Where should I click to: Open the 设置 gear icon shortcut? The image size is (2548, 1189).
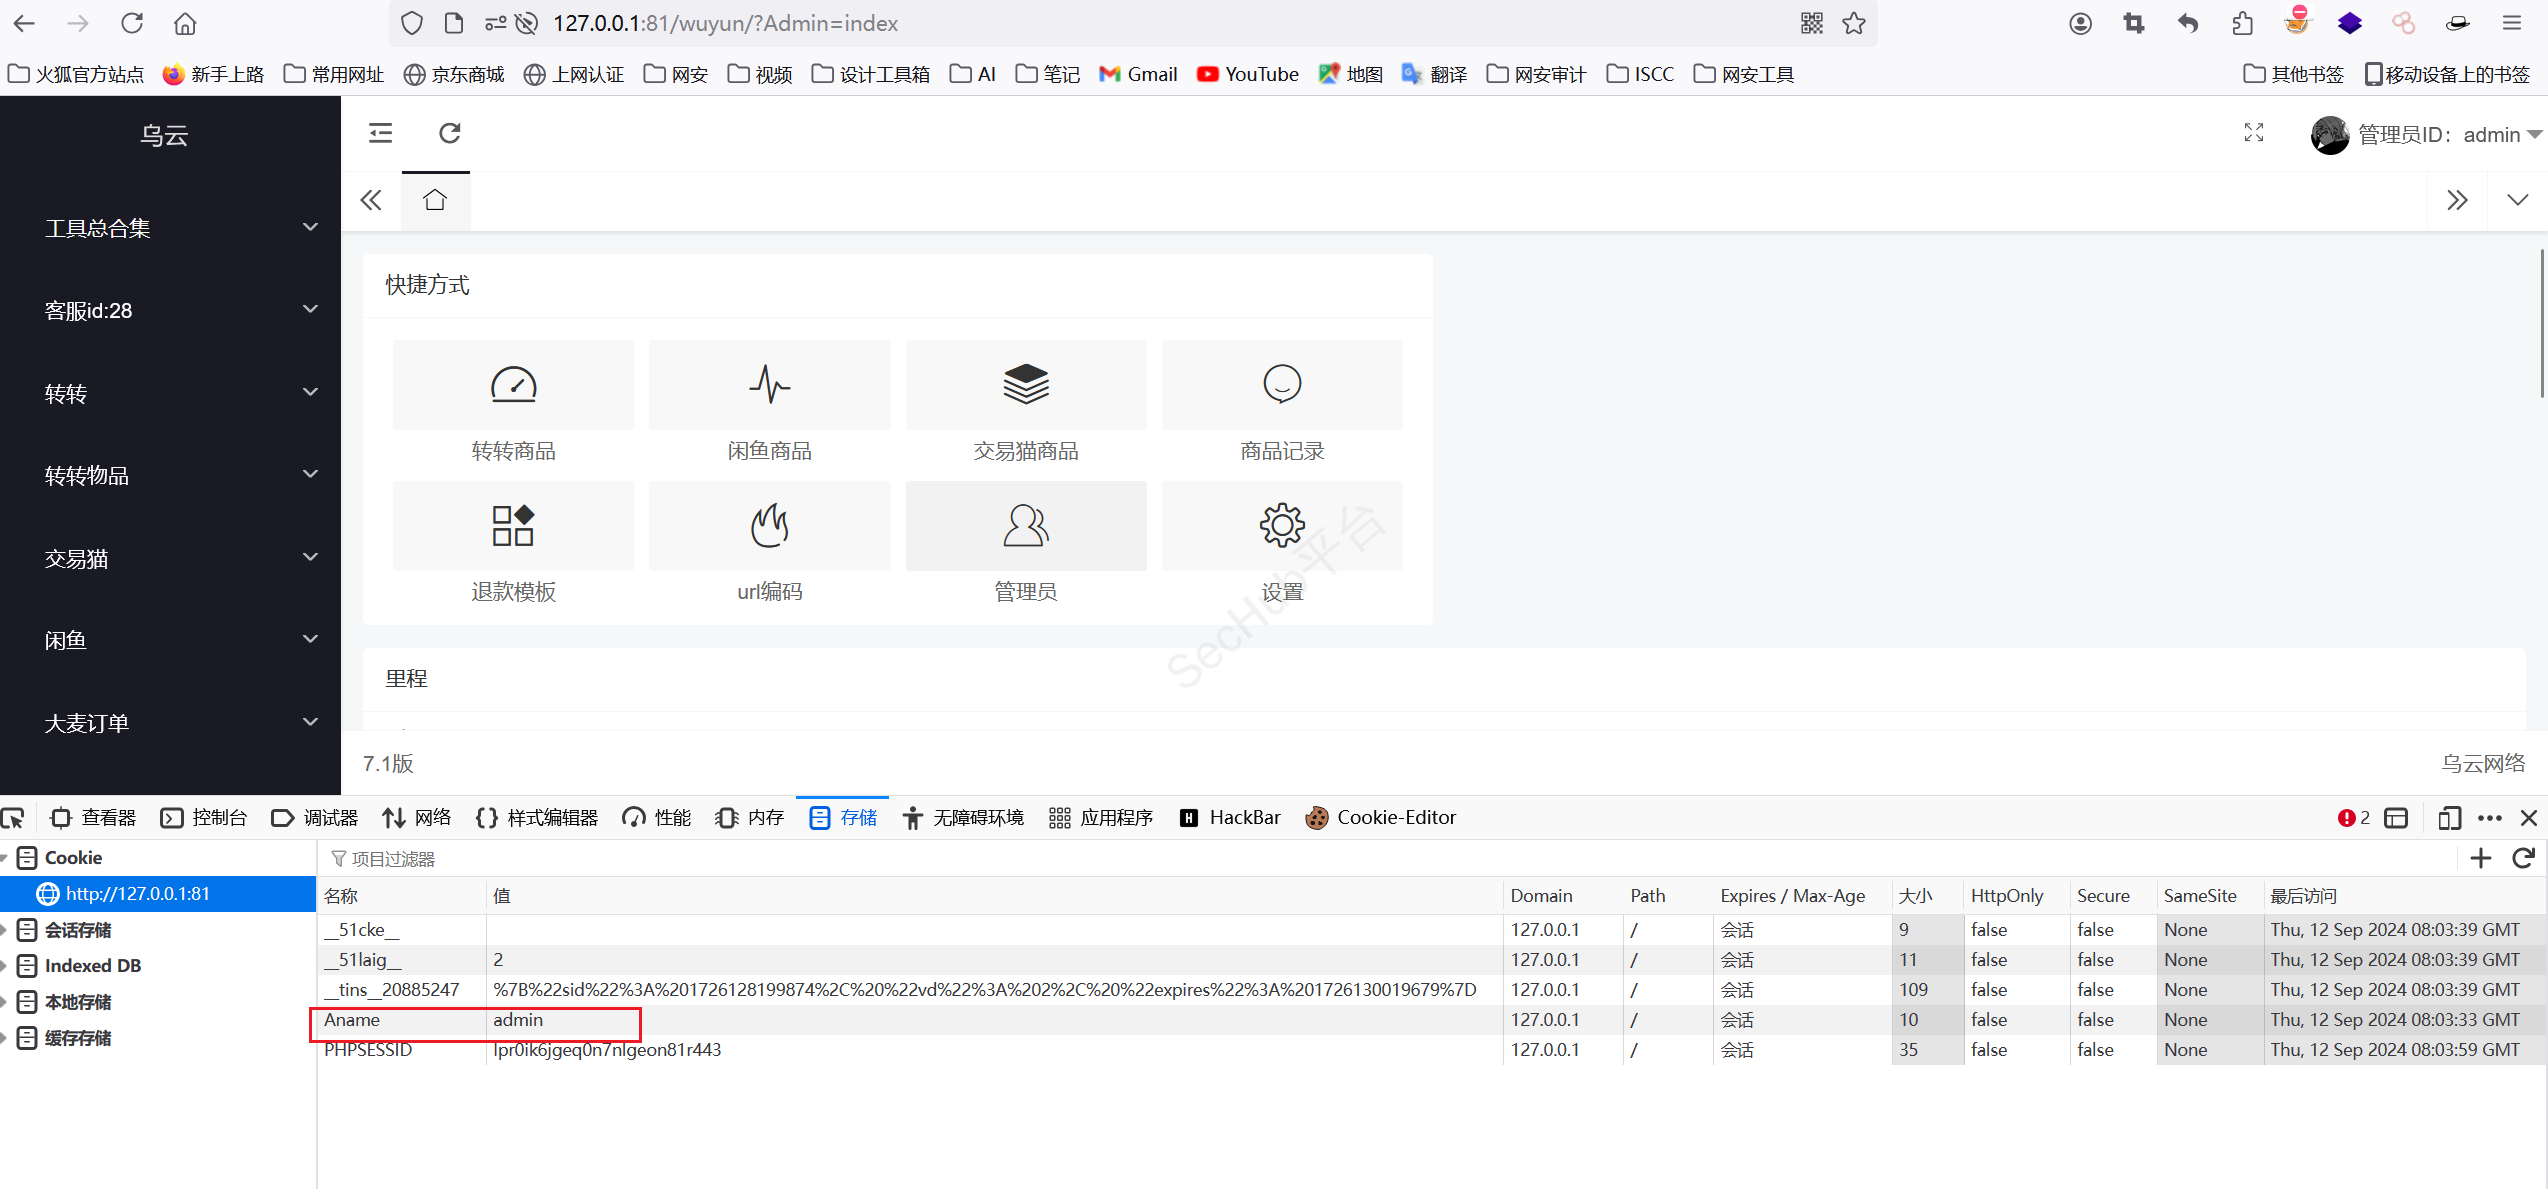point(1282,526)
